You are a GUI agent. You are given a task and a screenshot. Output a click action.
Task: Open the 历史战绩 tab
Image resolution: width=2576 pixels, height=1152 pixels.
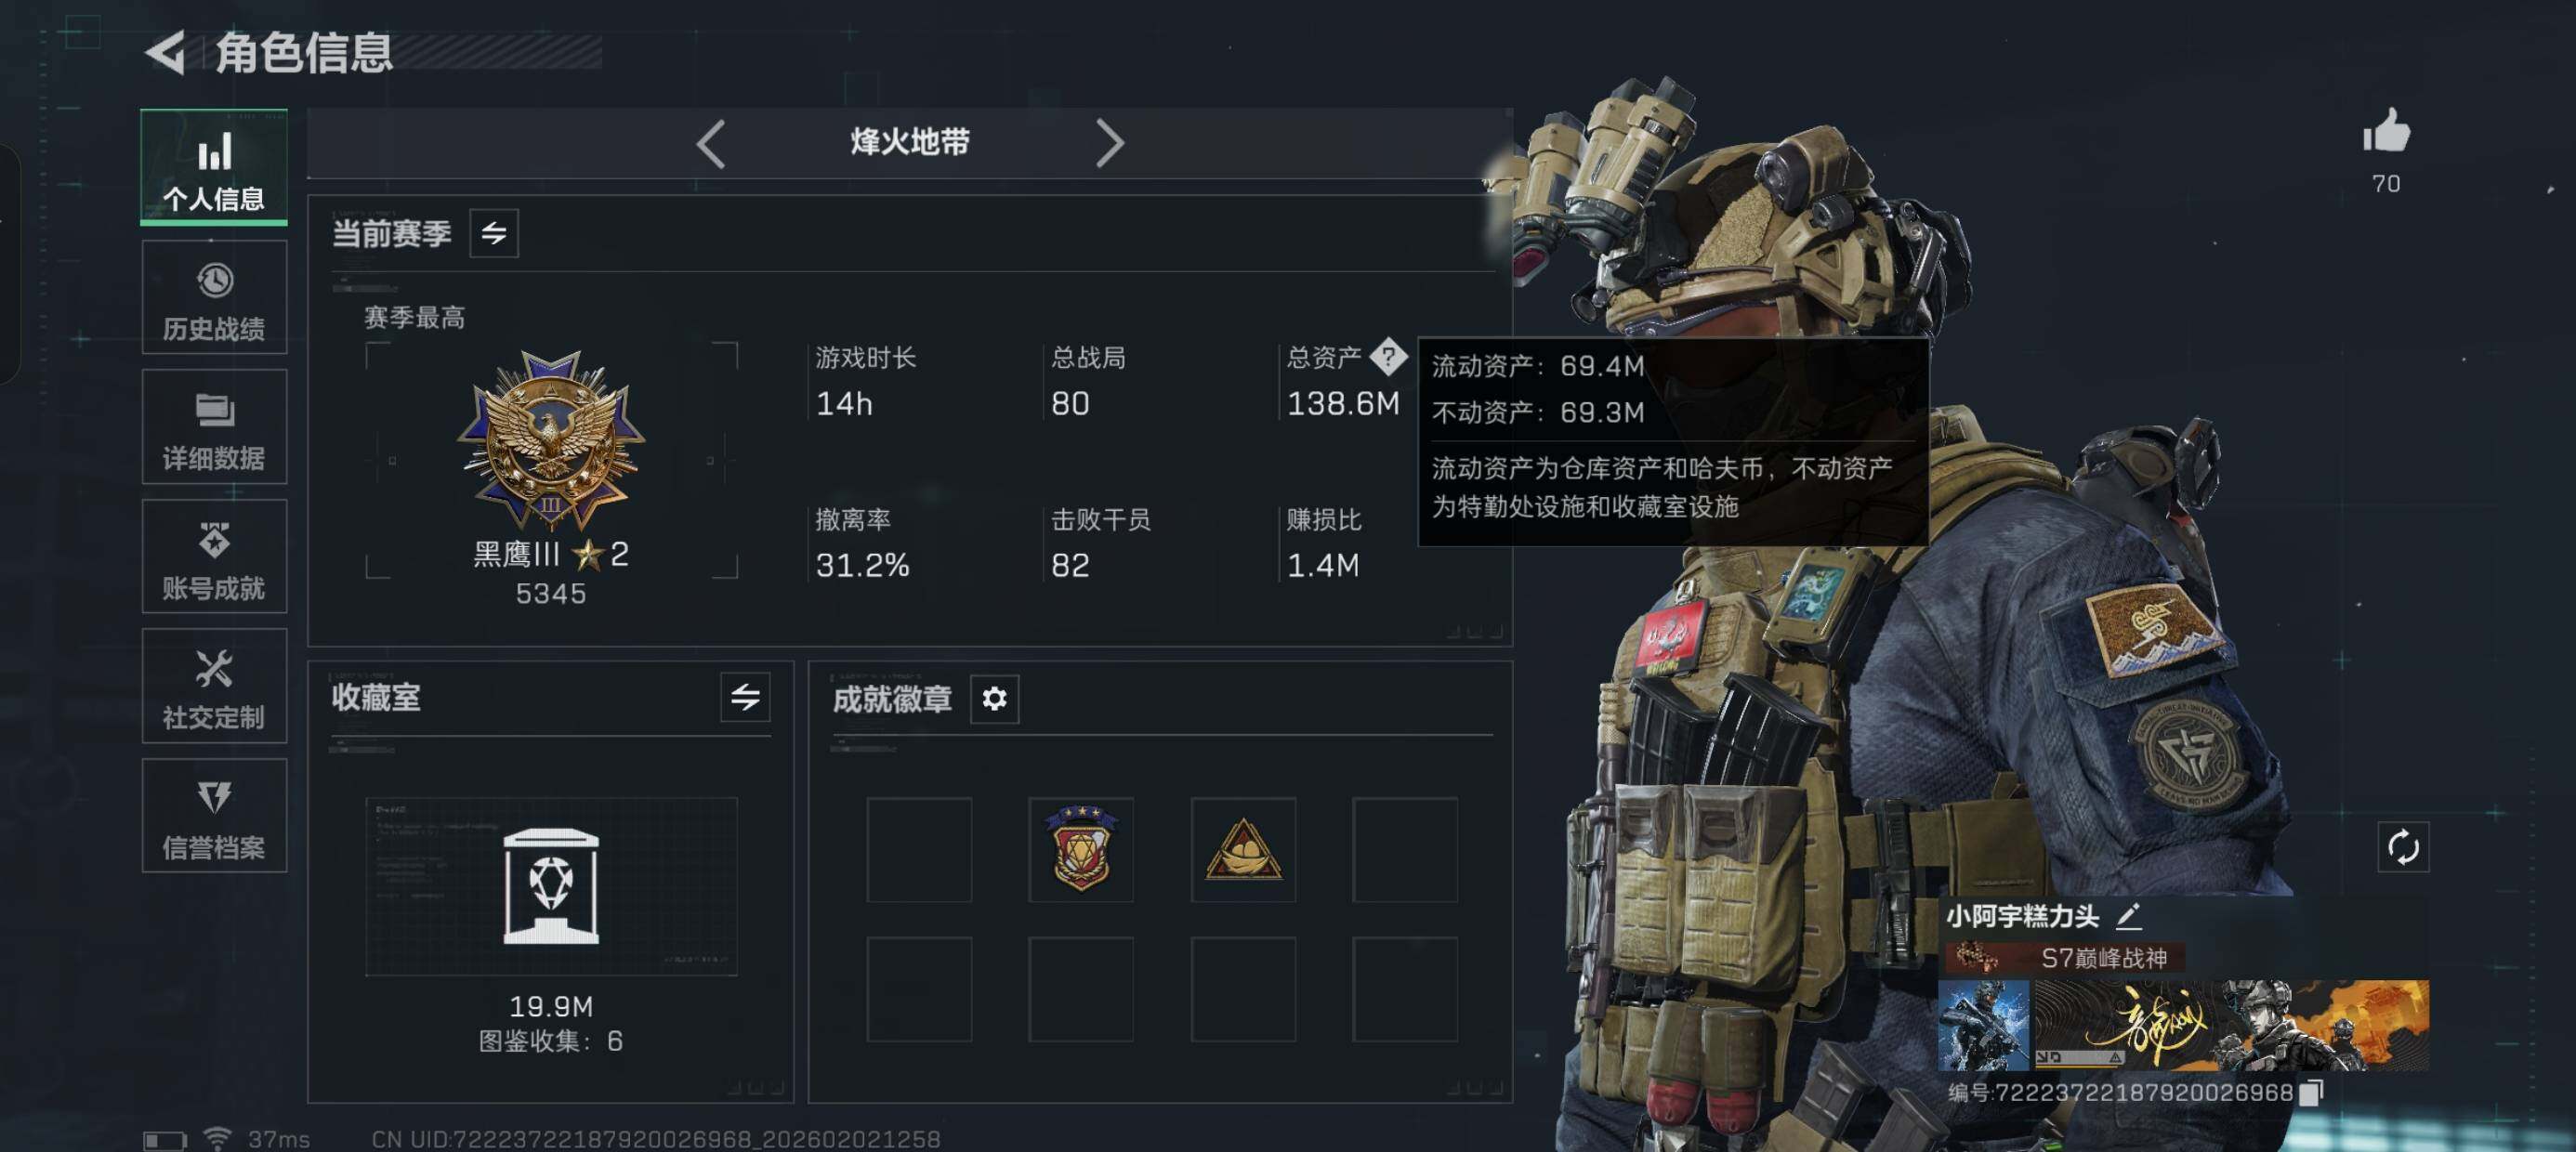[x=214, y=298]
